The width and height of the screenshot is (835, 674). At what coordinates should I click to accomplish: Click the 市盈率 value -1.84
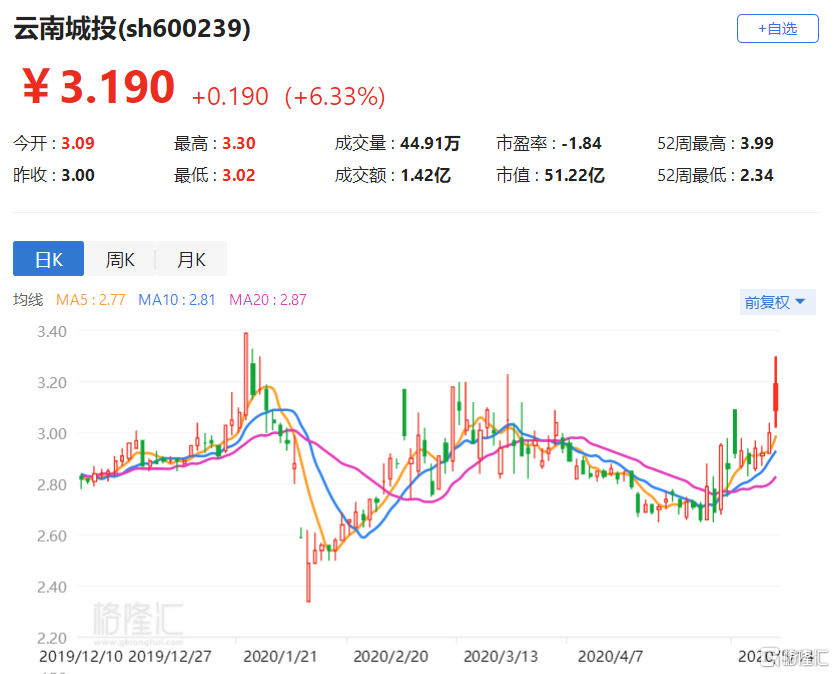click(x=581, y=143)
